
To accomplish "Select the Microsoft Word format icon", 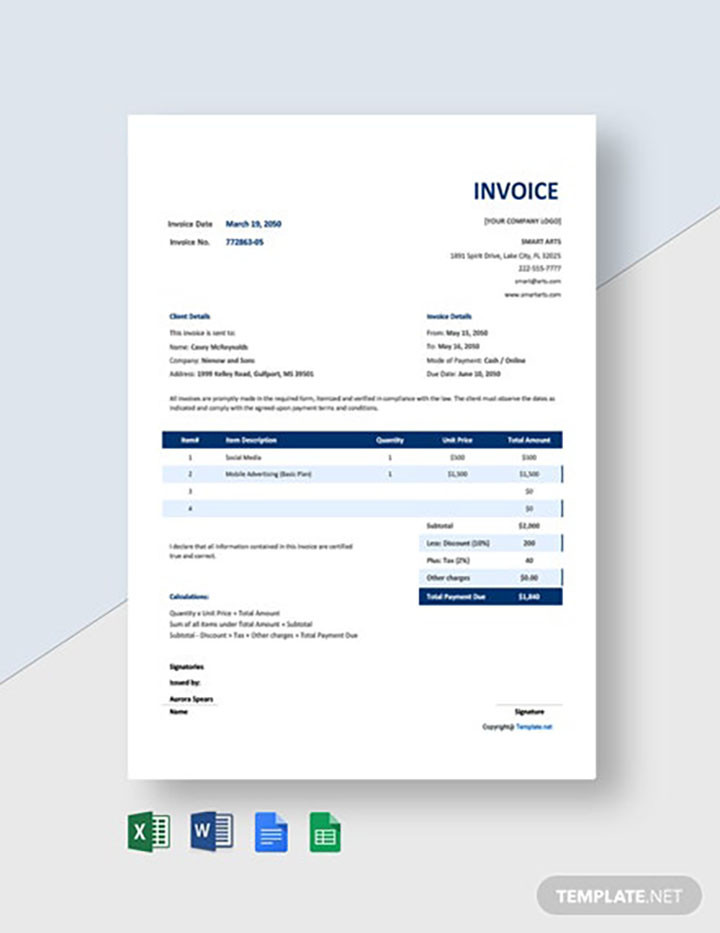I will coord(211,831).
